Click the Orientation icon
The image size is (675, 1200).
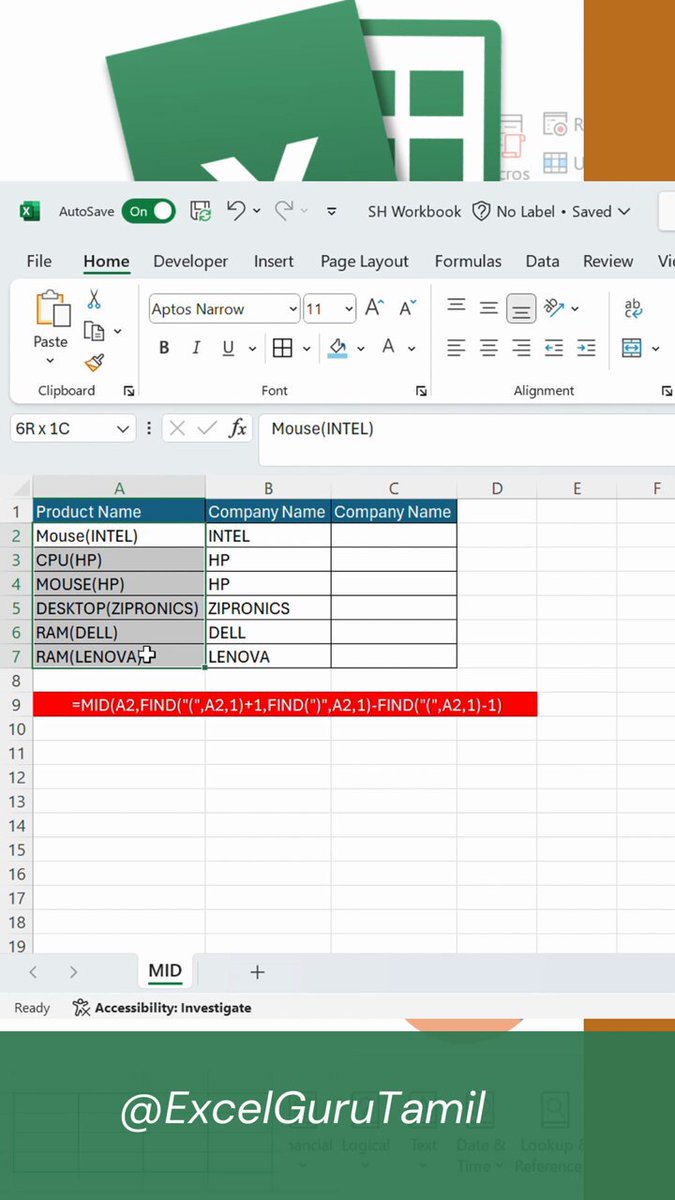tap(554, 308)
